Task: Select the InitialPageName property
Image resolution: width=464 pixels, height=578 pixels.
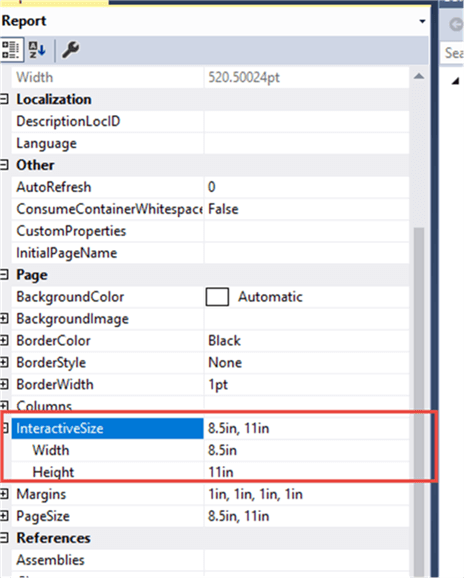Action: point(107,253)
